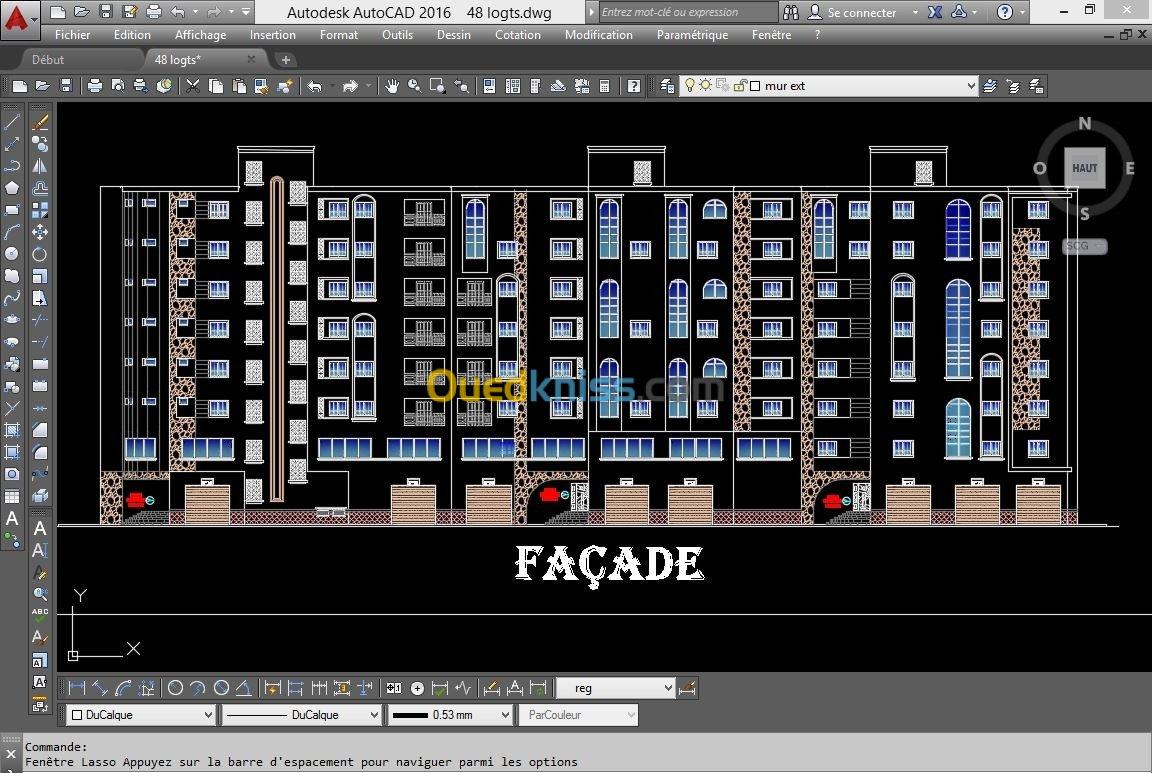
Task: Switch to the Début tab
Action: pos(48,60)
